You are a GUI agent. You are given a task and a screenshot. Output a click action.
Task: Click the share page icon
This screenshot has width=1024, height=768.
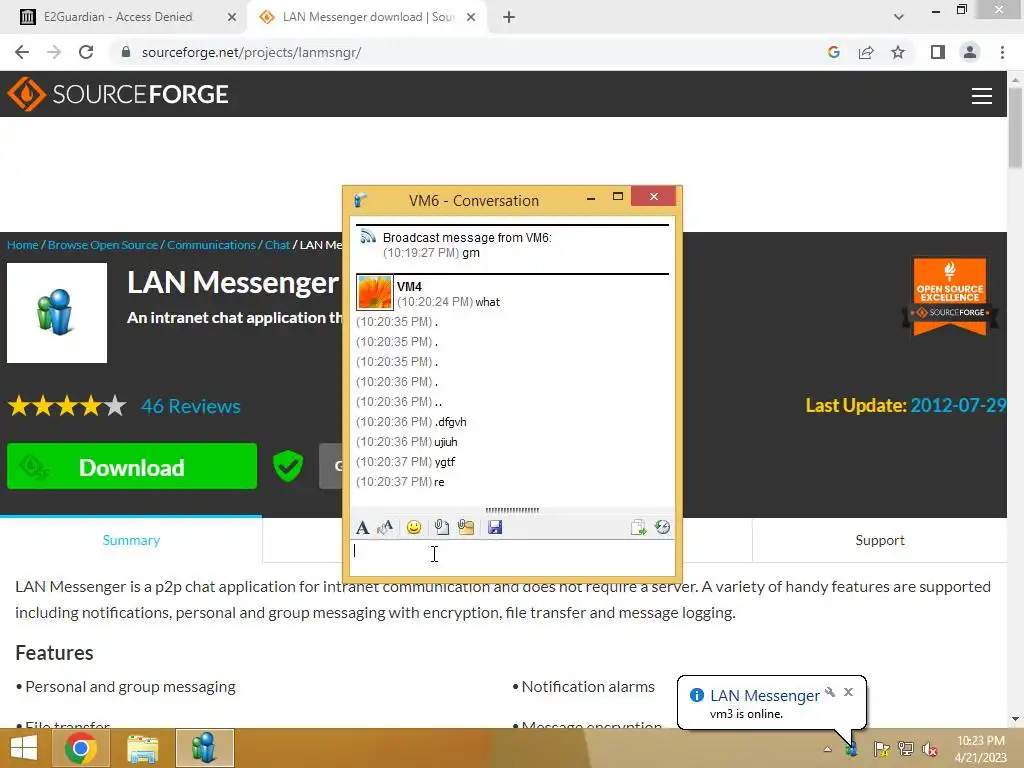(x=866, y=52)
